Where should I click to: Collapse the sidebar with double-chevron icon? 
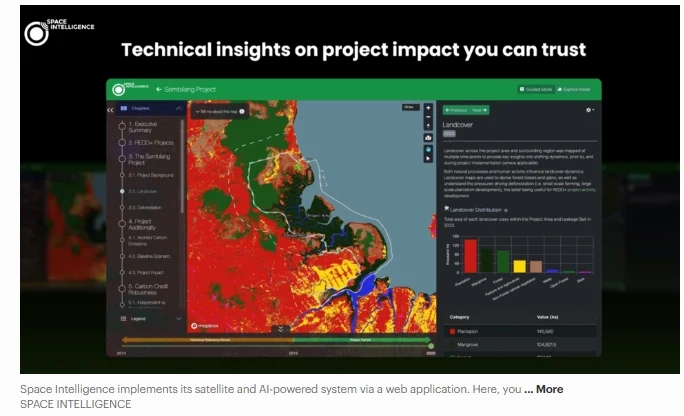coord(111,108)
